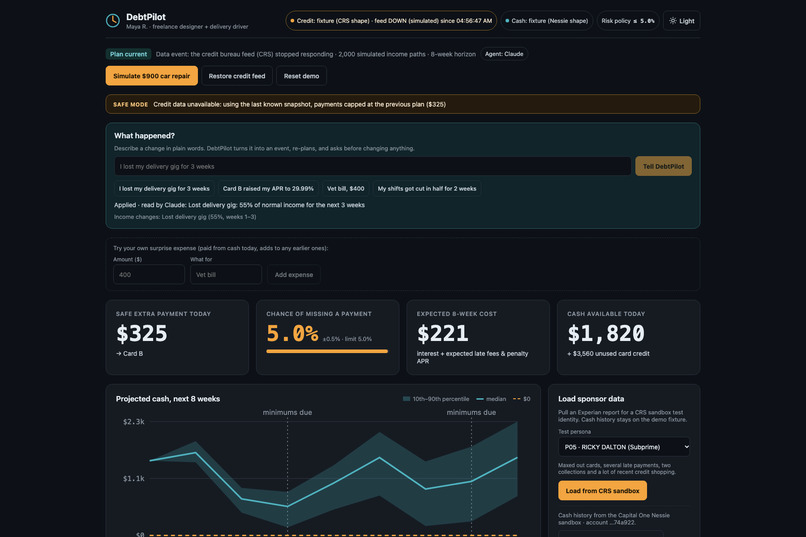Click the 10th–90th percentile legend swatch

point(407,399)
